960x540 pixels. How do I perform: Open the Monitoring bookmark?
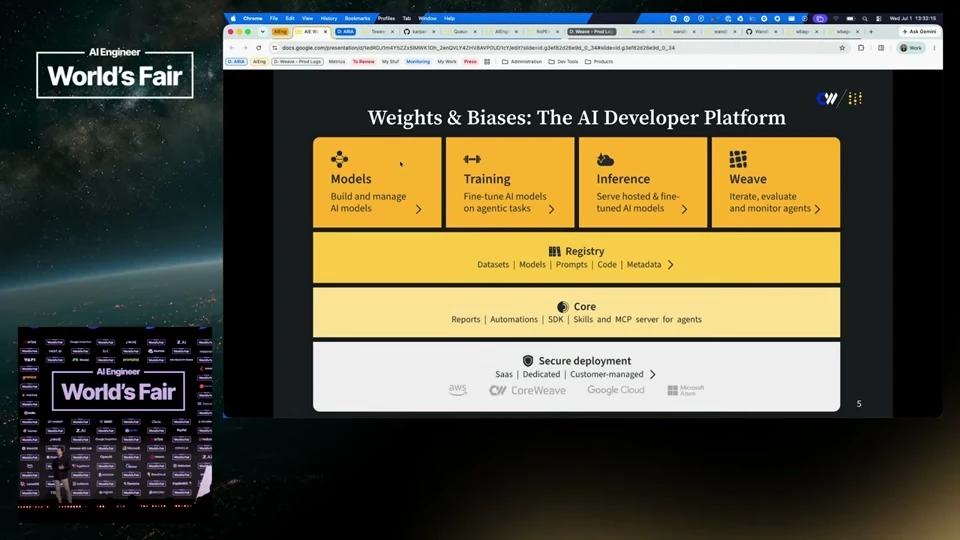coord(418,62)
